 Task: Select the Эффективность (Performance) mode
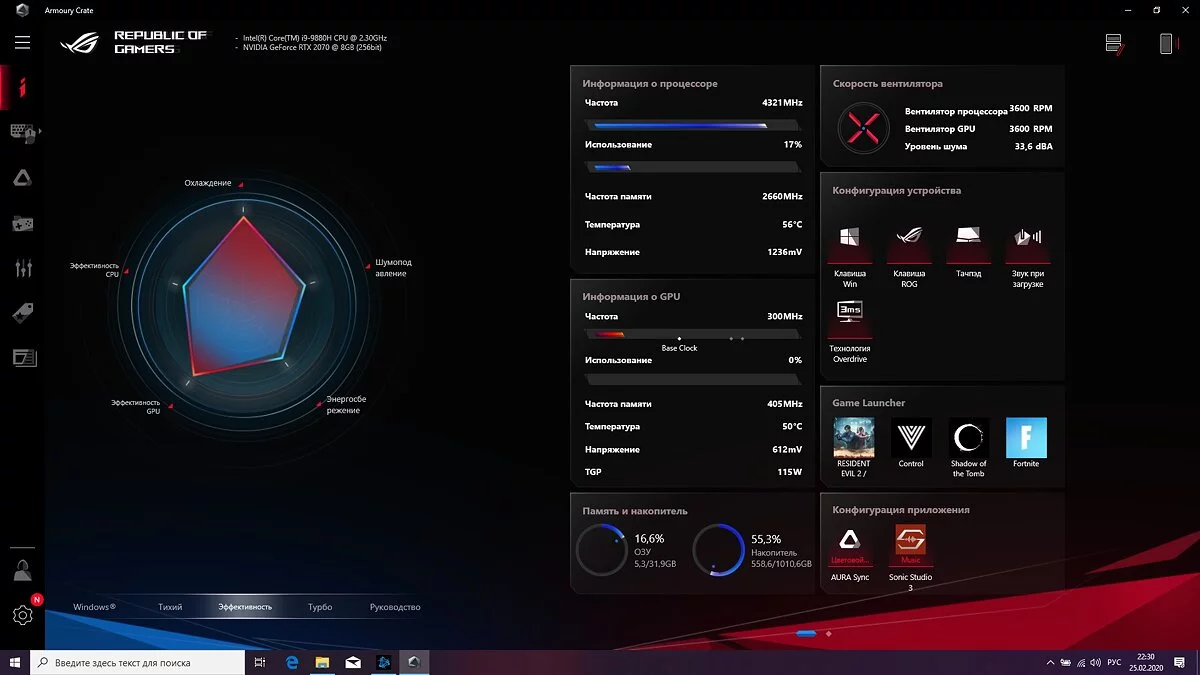click(245, 607)
